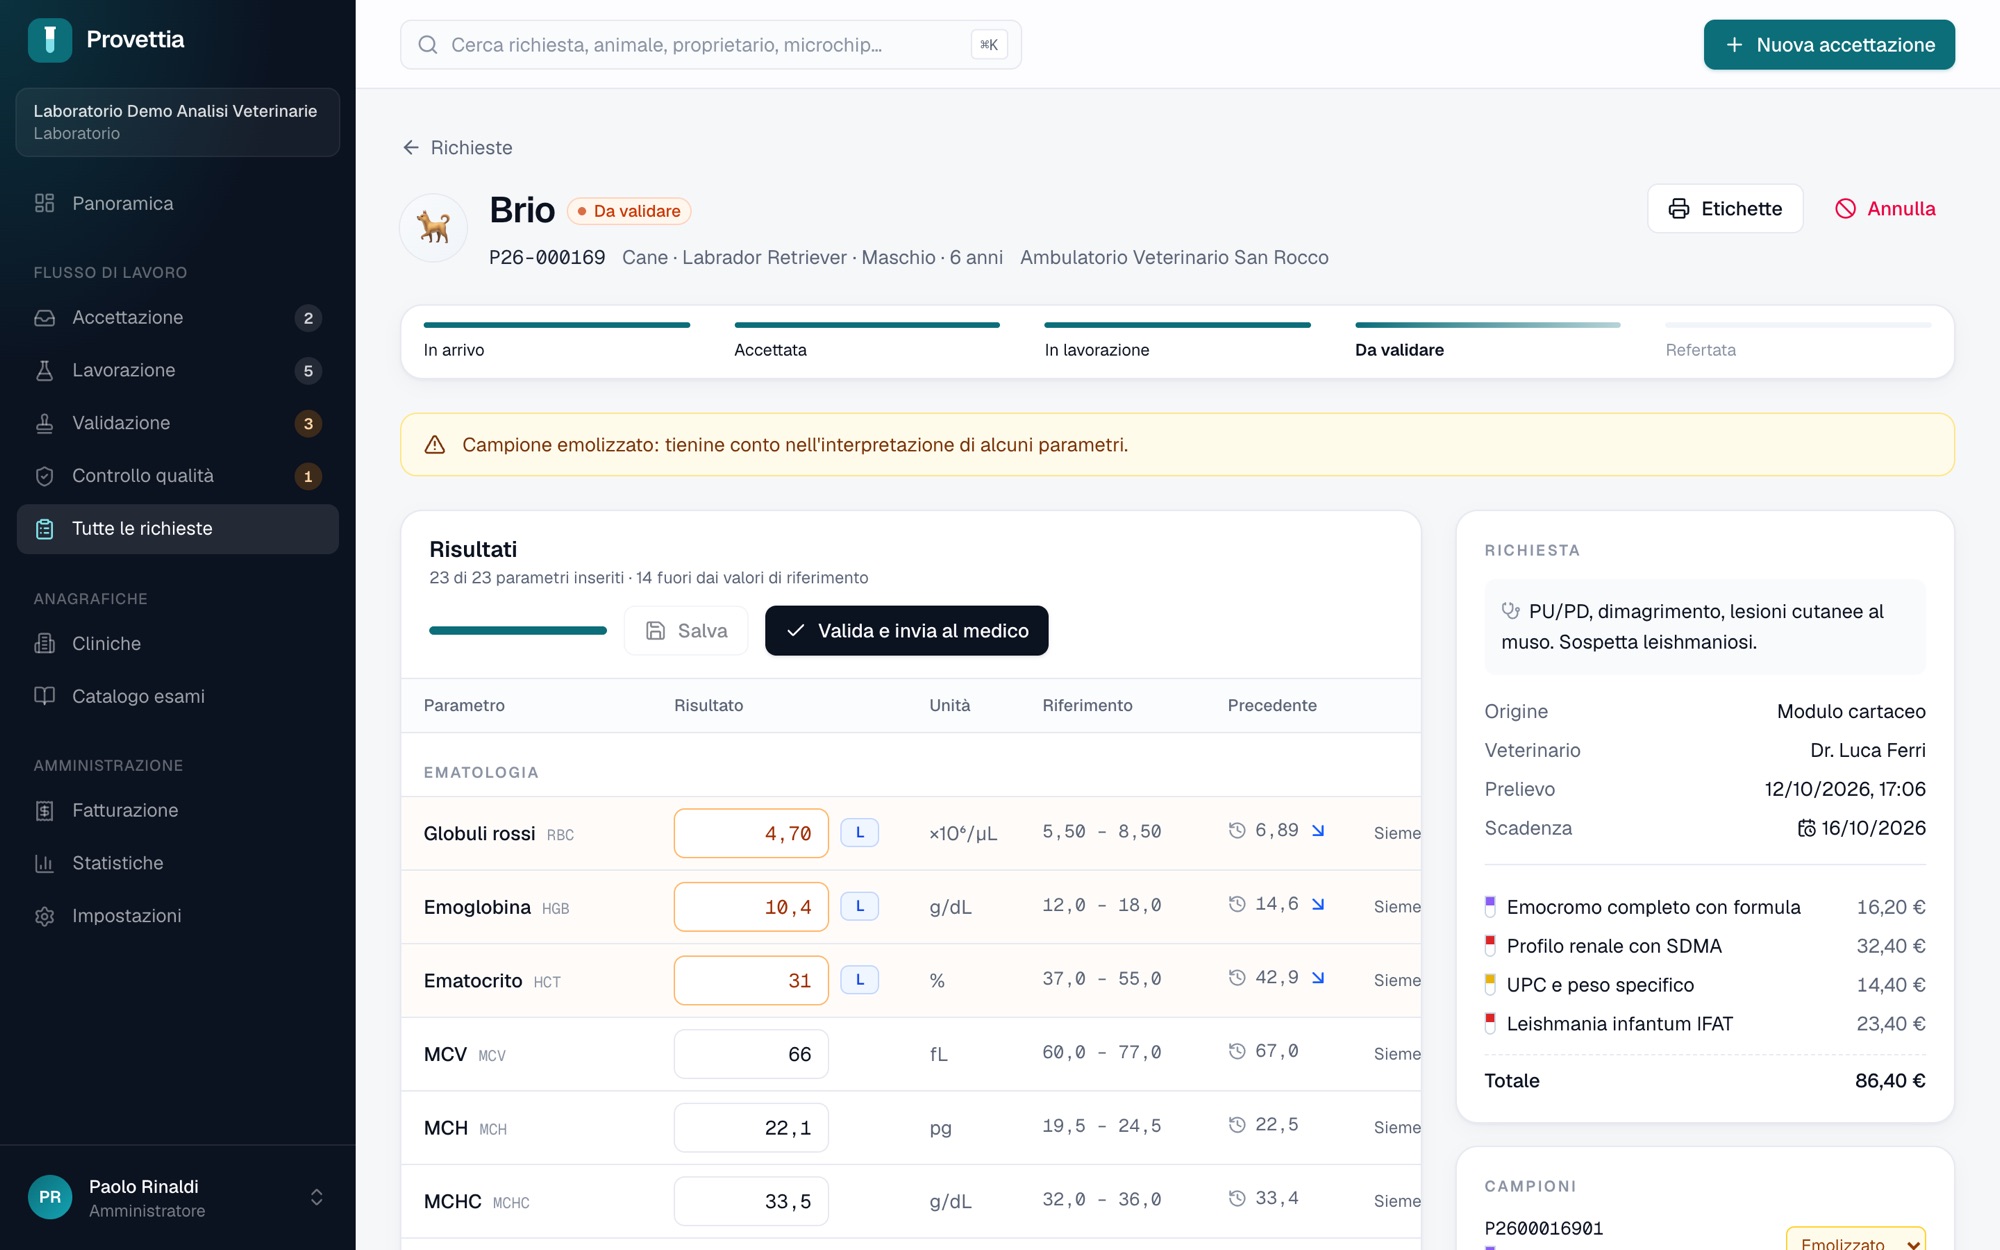This screenshot has height=1250, width=2000.
Task: Click Valida e invia al medico
Action: (906, 631)
